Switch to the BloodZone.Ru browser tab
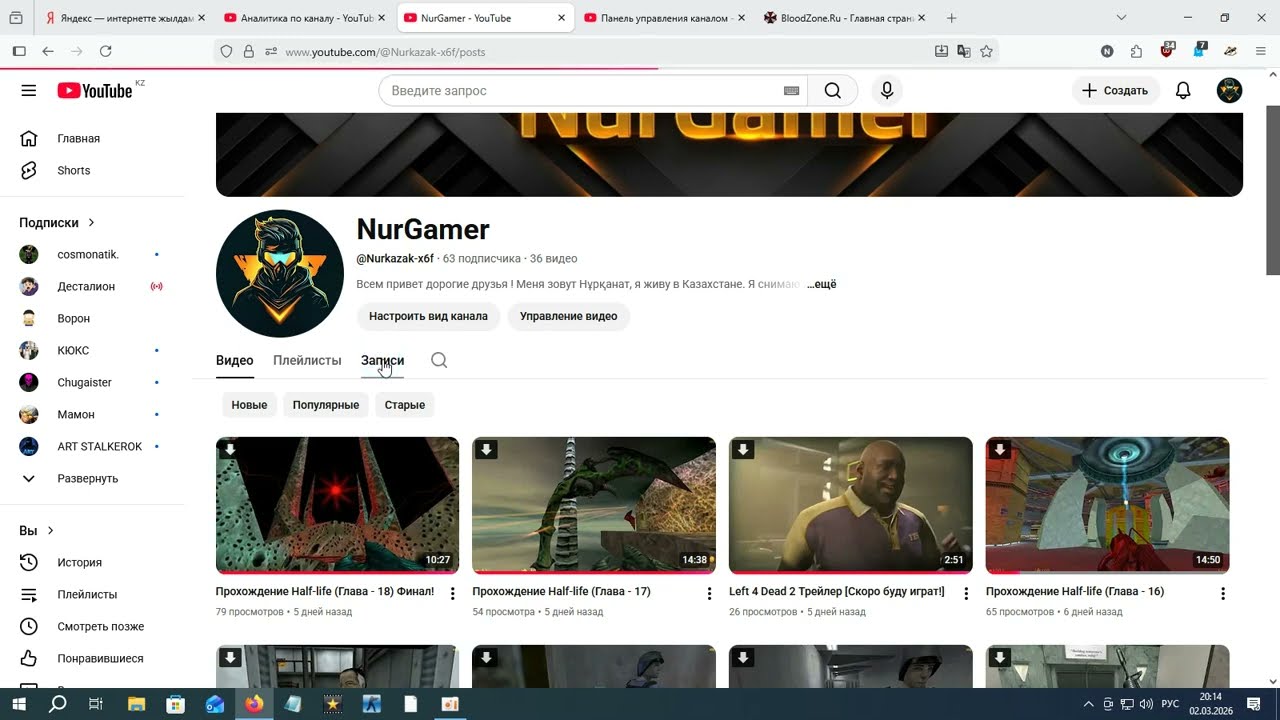The image size is (1280, 720). pos(844,18)
